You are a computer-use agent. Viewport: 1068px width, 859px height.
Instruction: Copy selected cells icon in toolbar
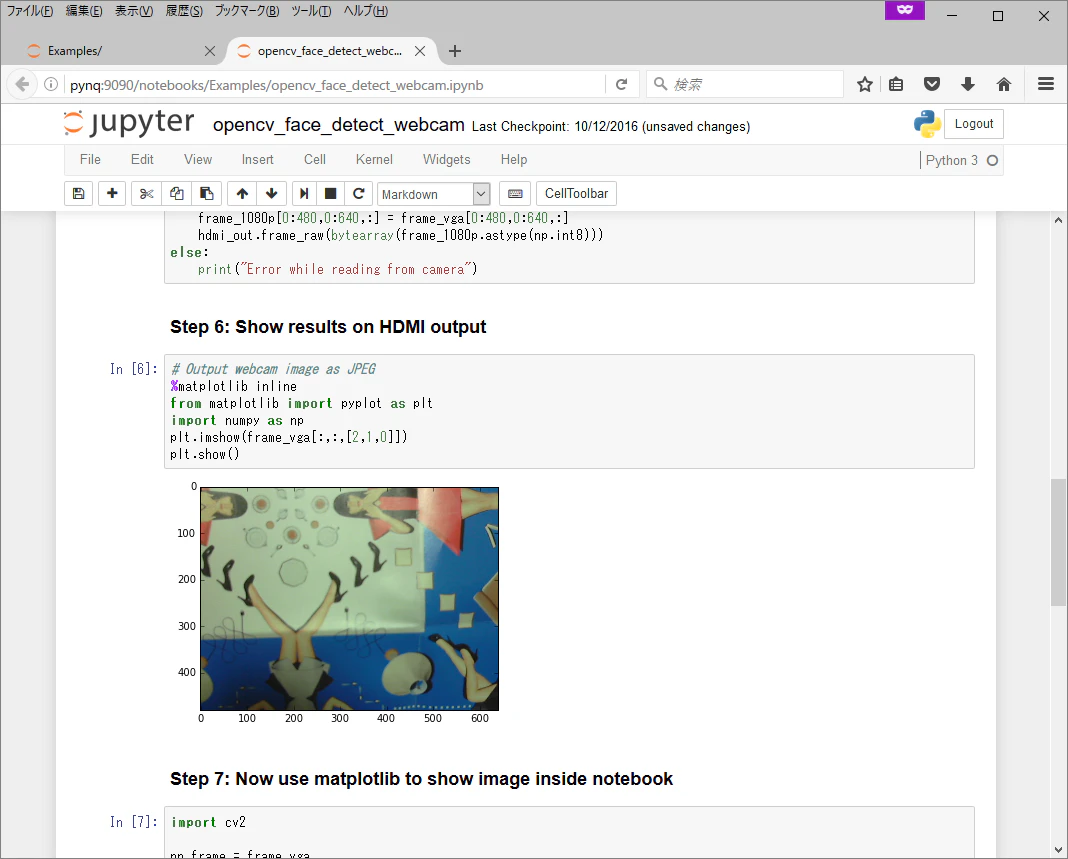176,193
